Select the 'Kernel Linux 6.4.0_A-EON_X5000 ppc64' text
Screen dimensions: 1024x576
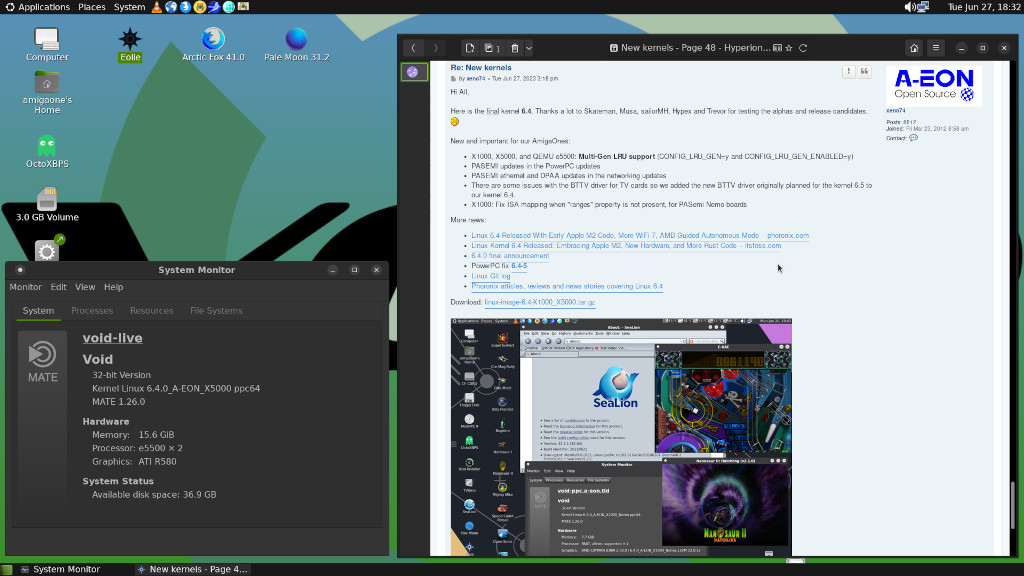click(x=176, y=388)
